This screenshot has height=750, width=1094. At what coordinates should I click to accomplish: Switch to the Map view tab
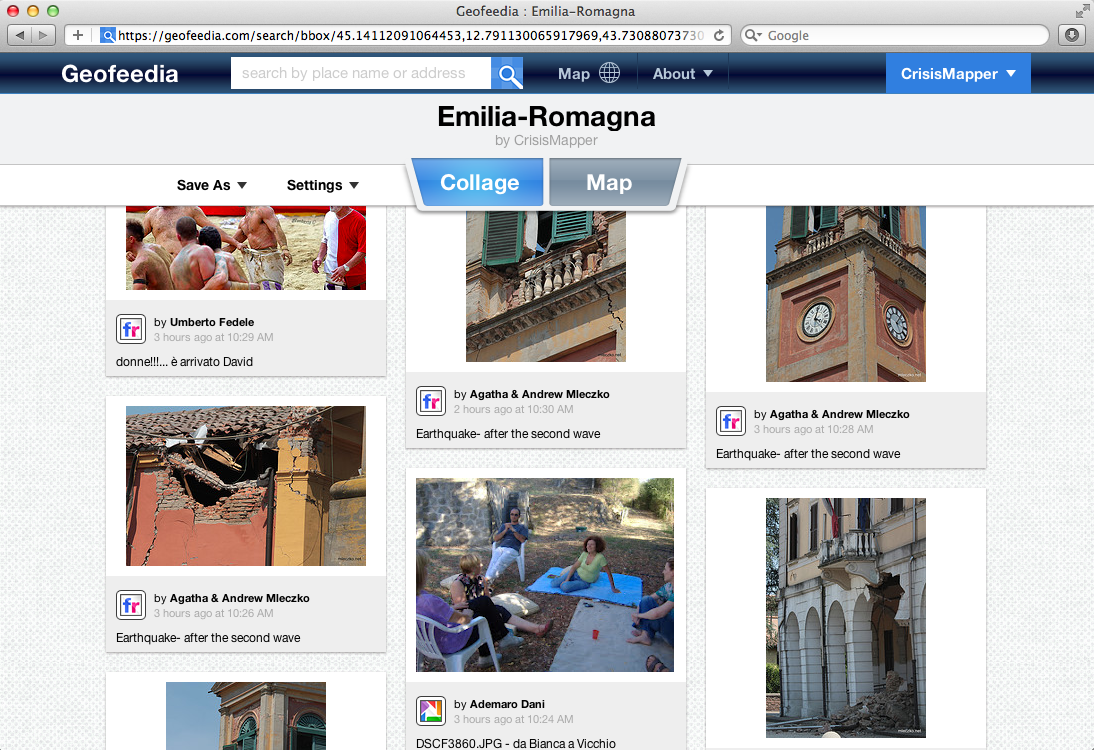tap(609, 183)
